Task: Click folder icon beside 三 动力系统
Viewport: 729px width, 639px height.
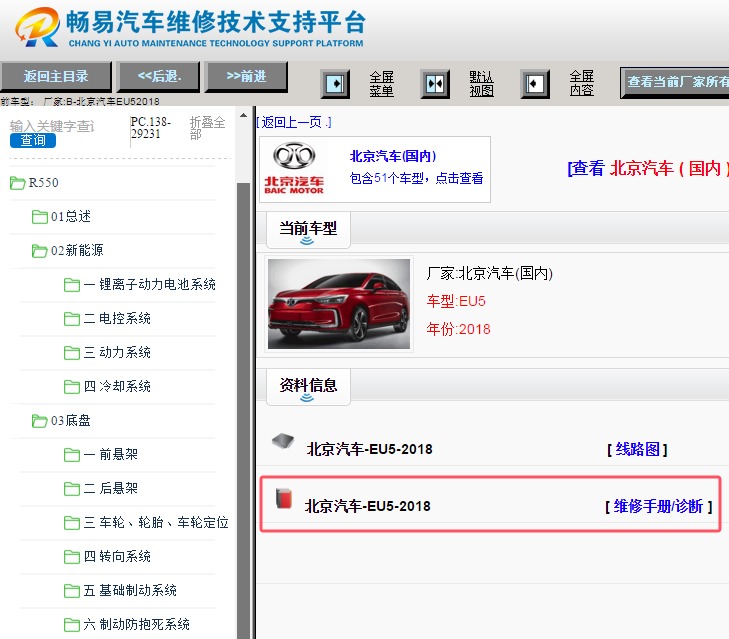Action: click(x=72, y=353)
